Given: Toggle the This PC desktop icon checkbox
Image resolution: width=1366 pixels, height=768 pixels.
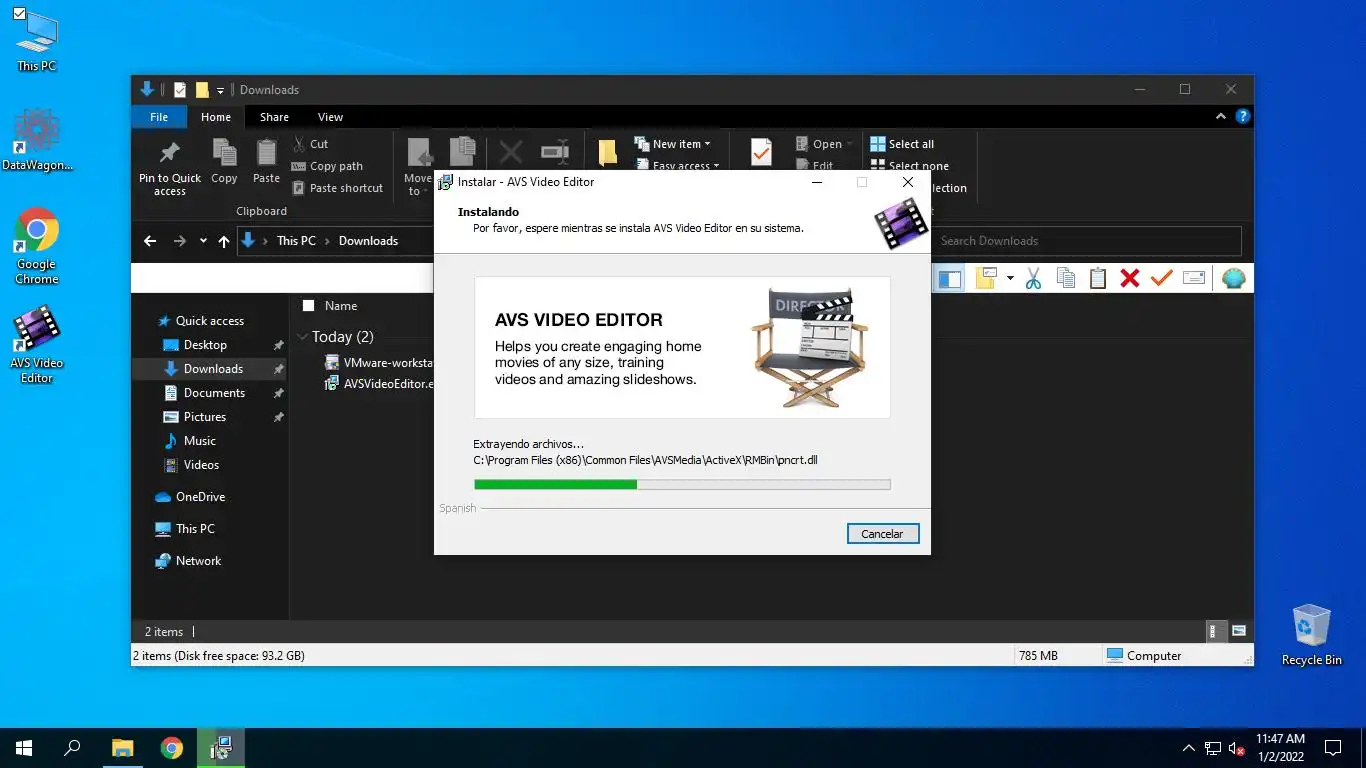Looking at the screenshot, I should pos(19,14).
